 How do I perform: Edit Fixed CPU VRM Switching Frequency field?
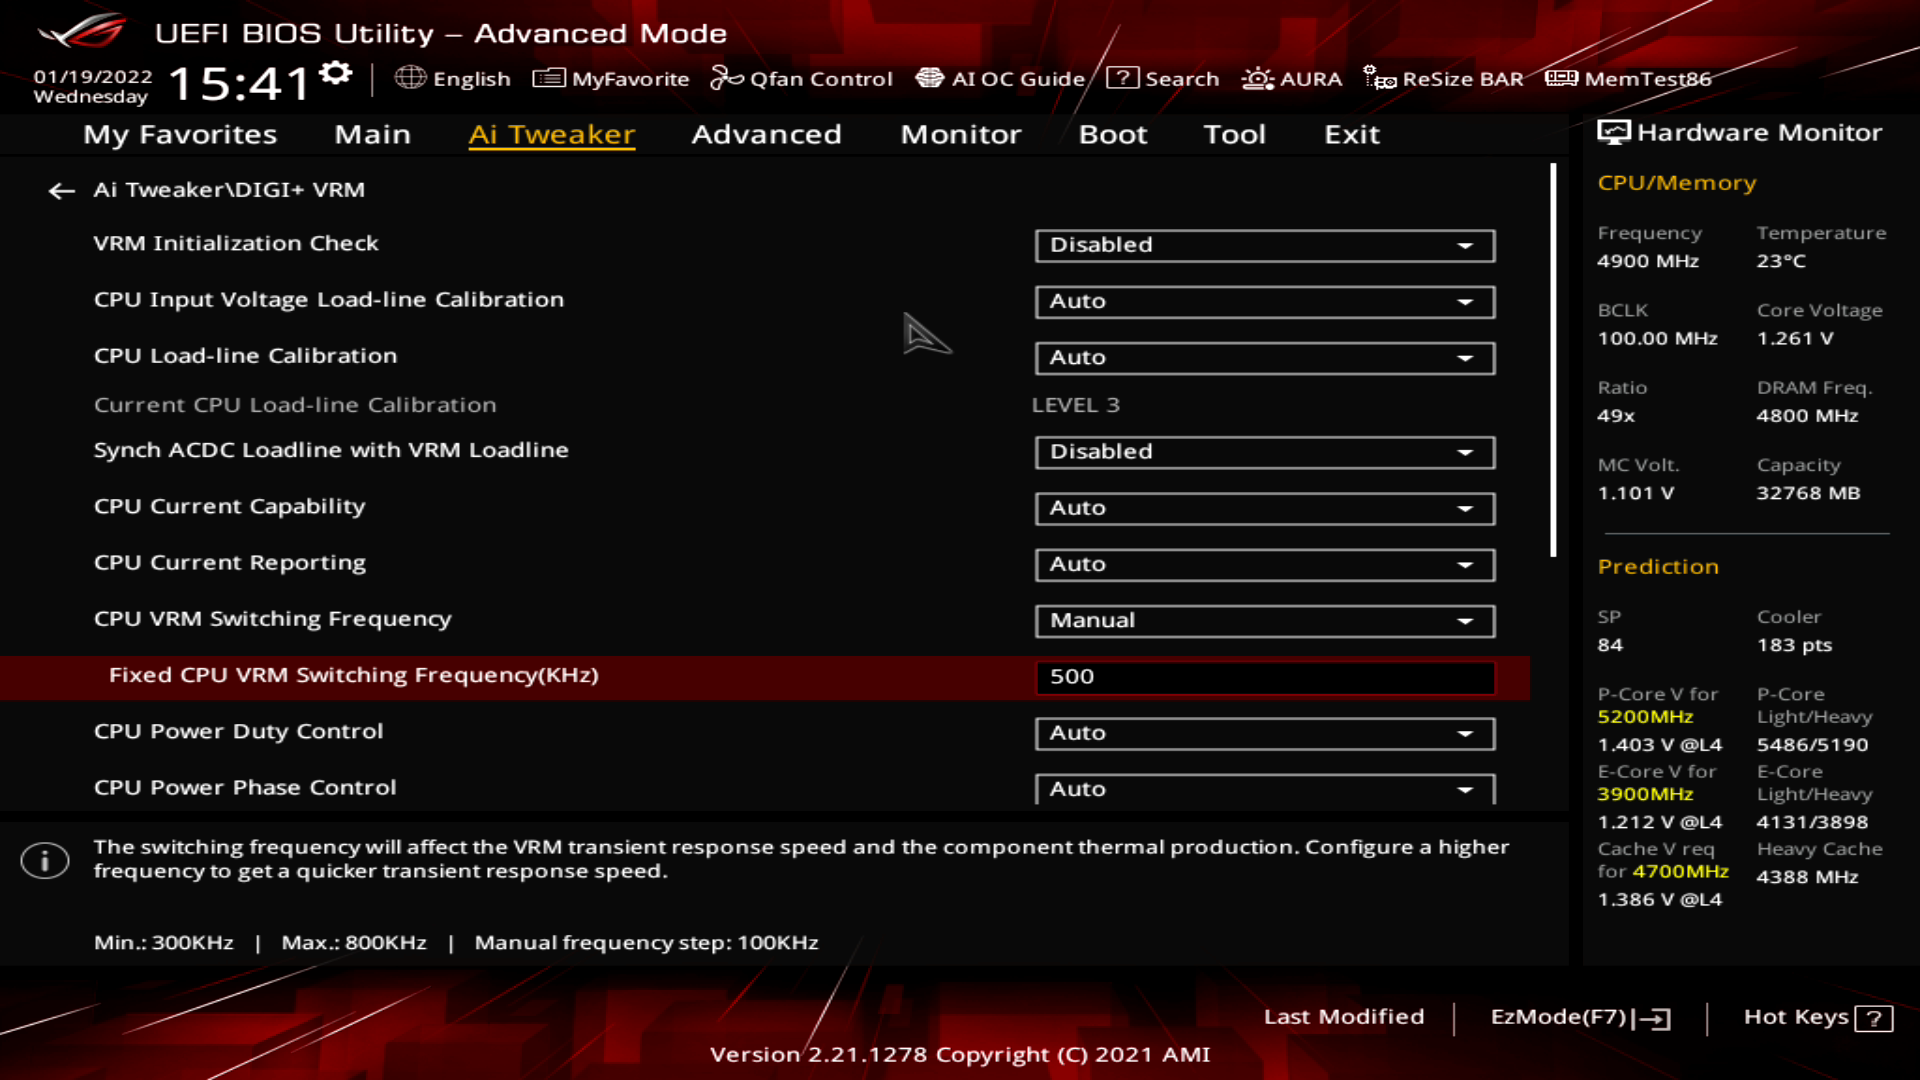coord(1263,675)
